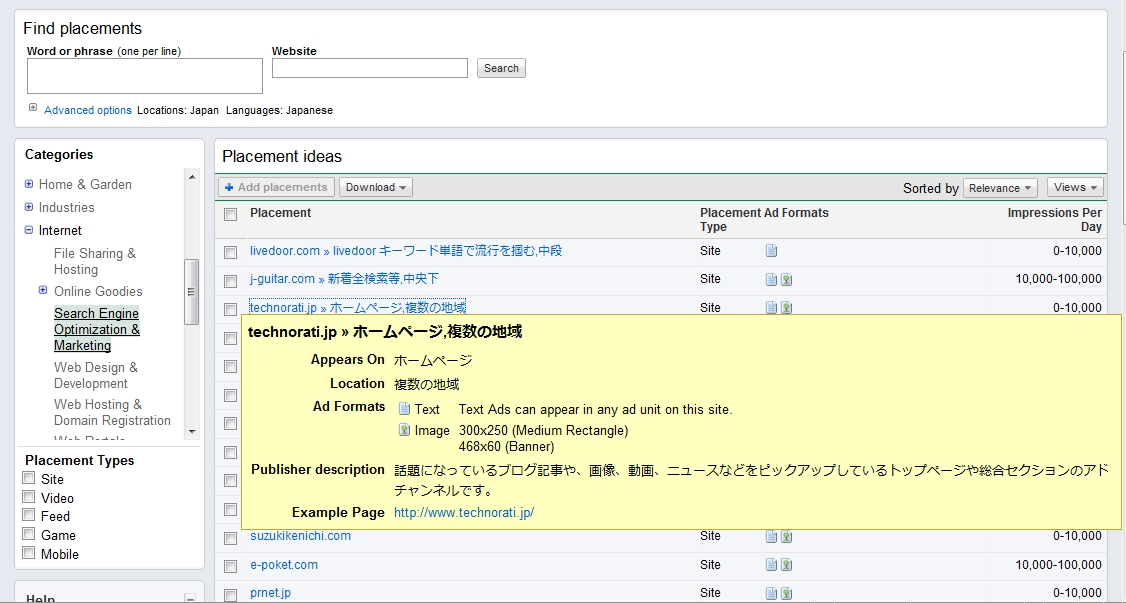Click the text ad icon in the prnet.jp row
Viewport: 1126px width, 603px height.
[x=771, y=593]
